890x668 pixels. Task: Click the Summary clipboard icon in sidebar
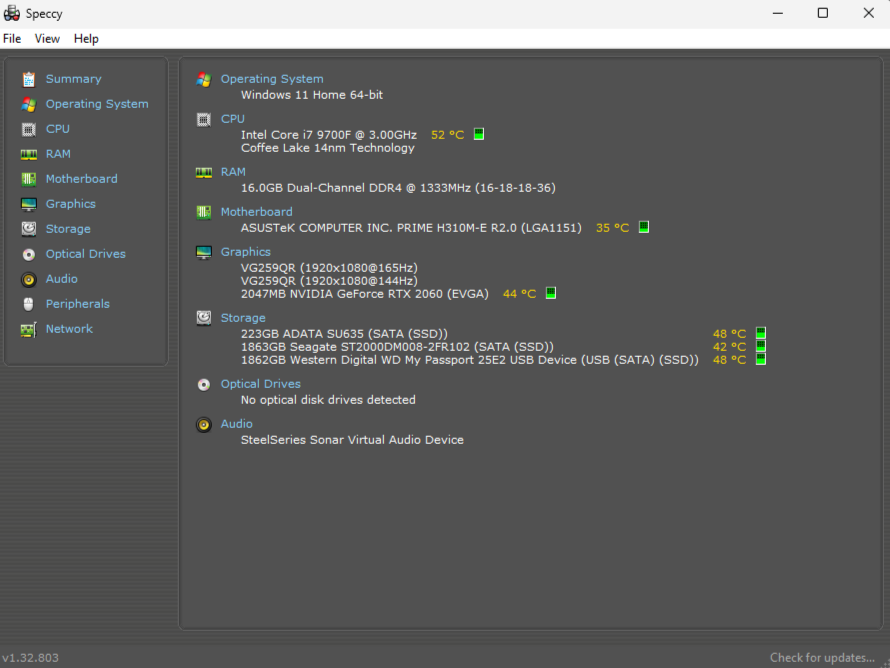coord(28,79)
